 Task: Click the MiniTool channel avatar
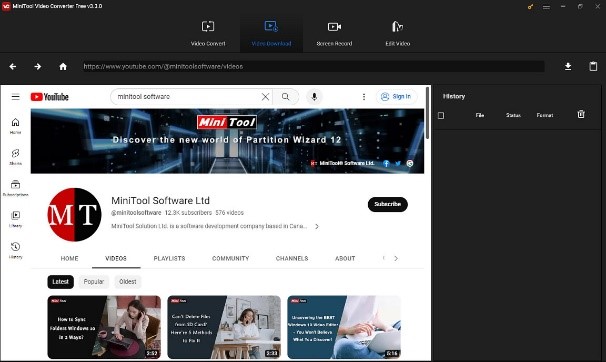click(74, 215)
